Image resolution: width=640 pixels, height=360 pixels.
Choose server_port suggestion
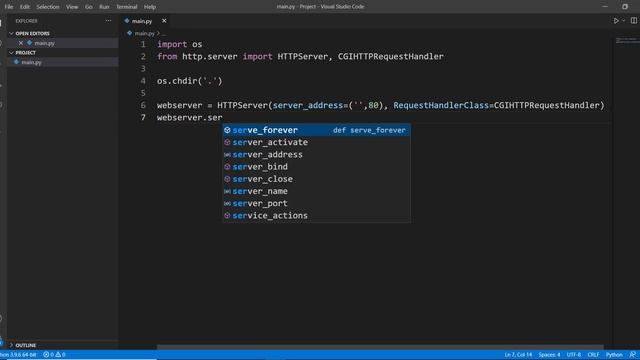pyautogui.click(x=316, y=203)
